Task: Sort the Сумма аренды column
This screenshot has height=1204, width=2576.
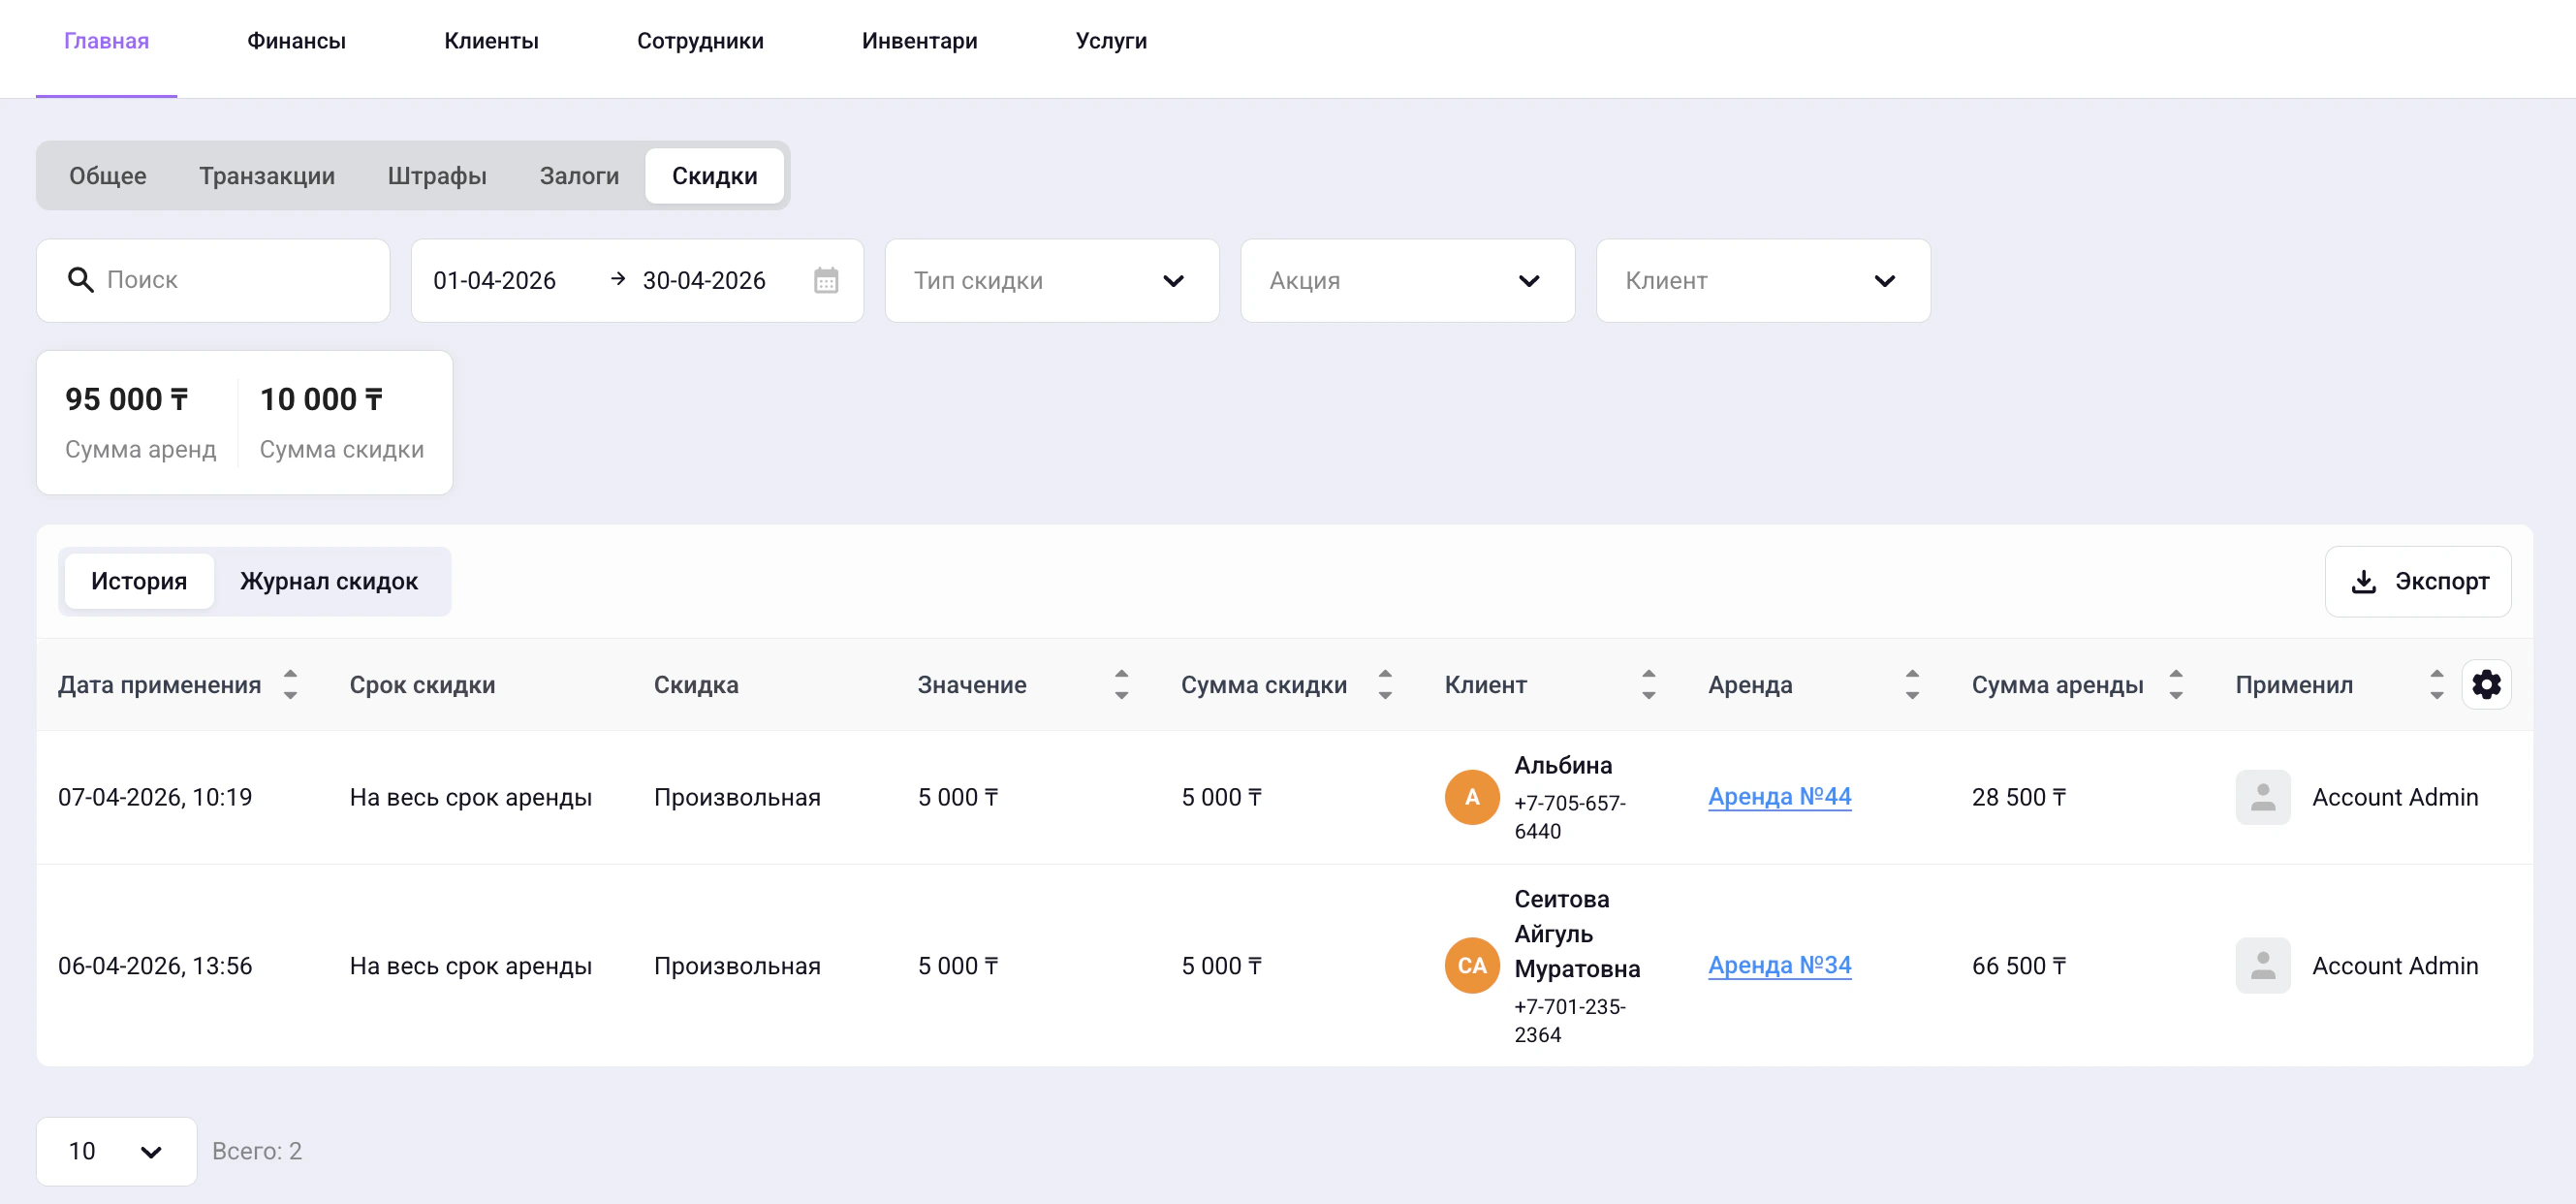Action: pos(2175,685)
